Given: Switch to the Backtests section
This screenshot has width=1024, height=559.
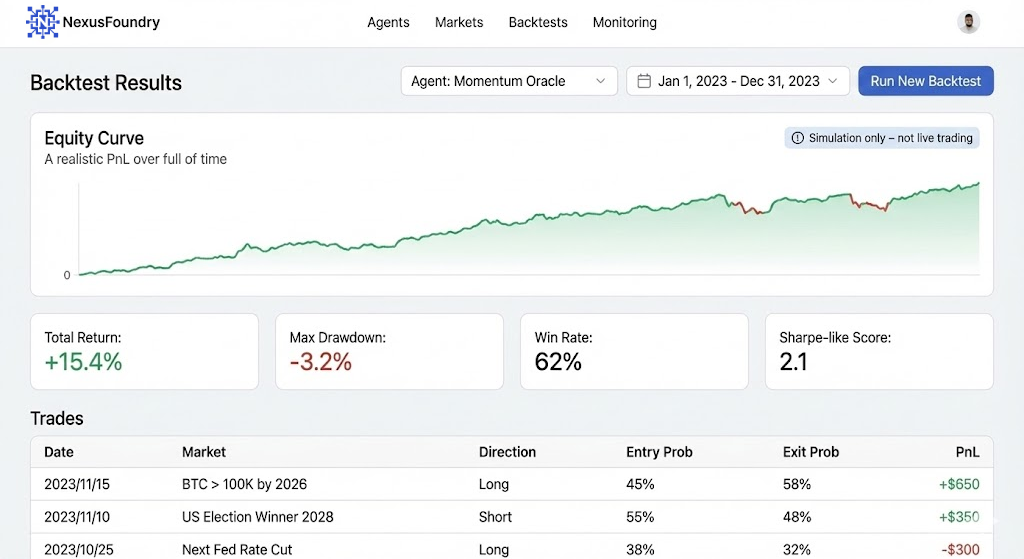Looking at the screenshot, I should pos(538,22).
